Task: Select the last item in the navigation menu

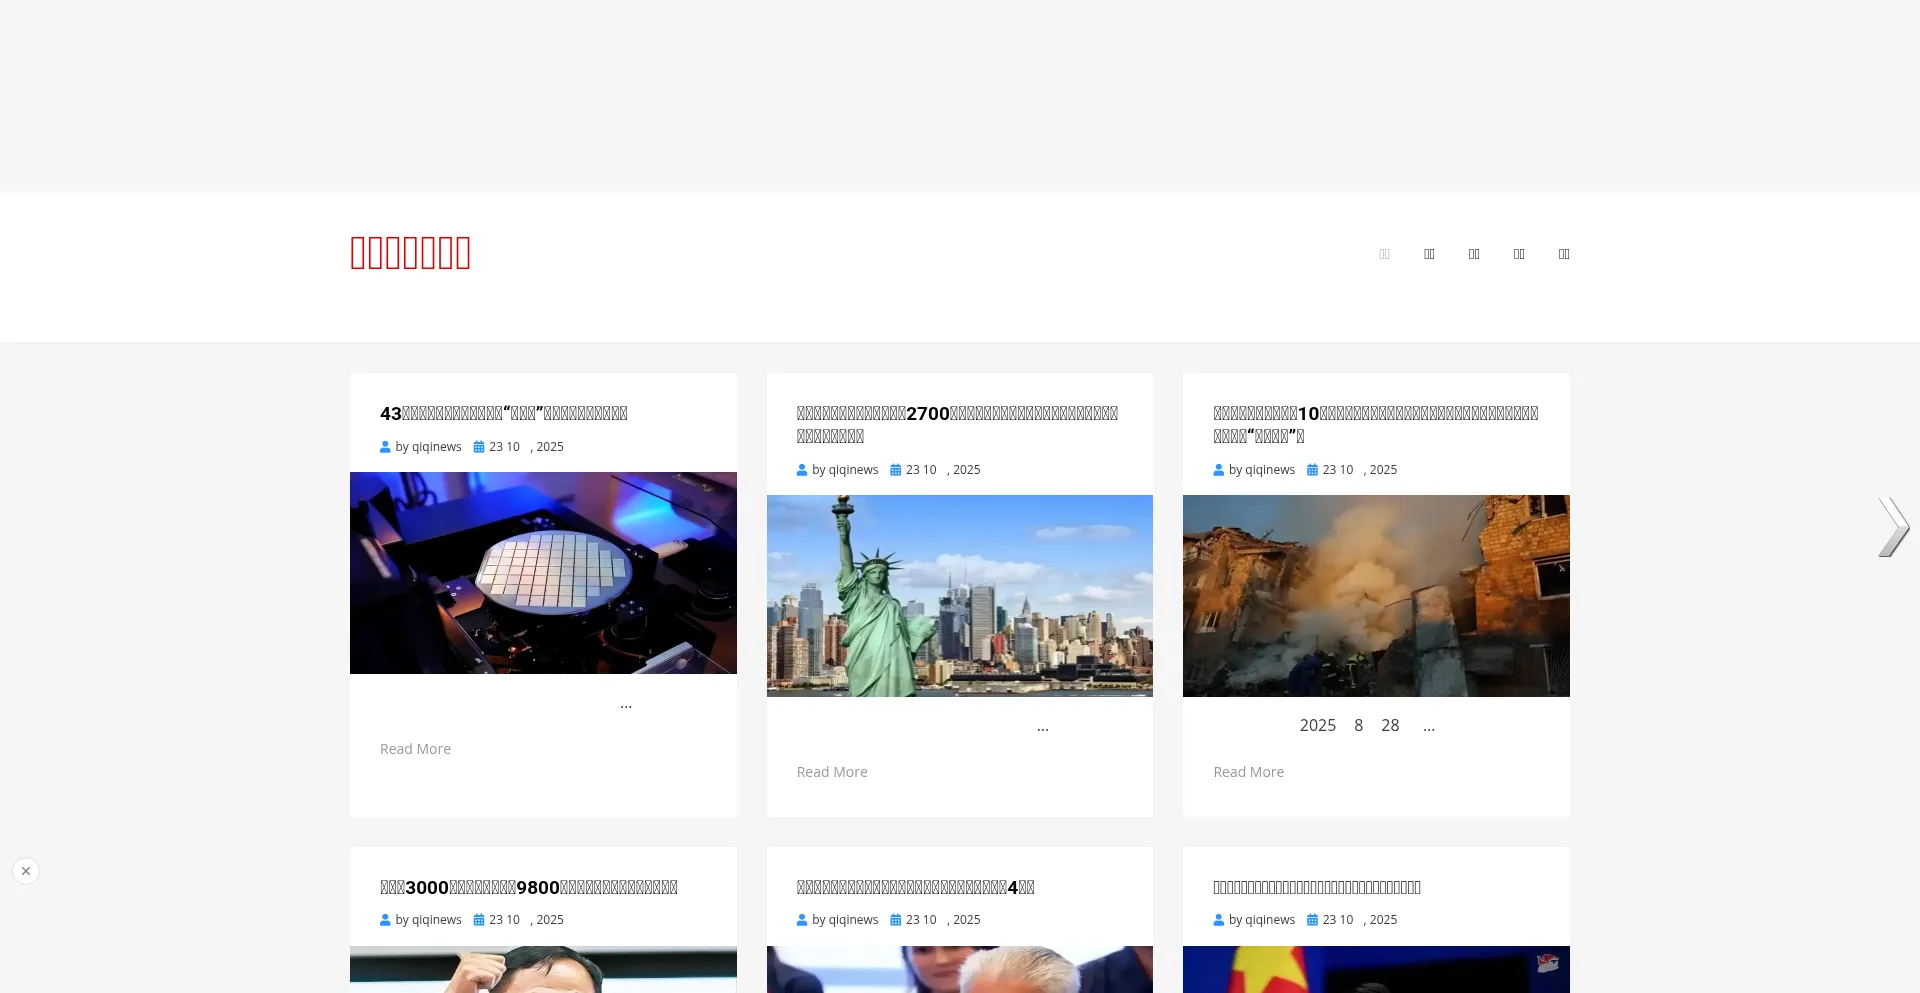Action: (1564, 254)
